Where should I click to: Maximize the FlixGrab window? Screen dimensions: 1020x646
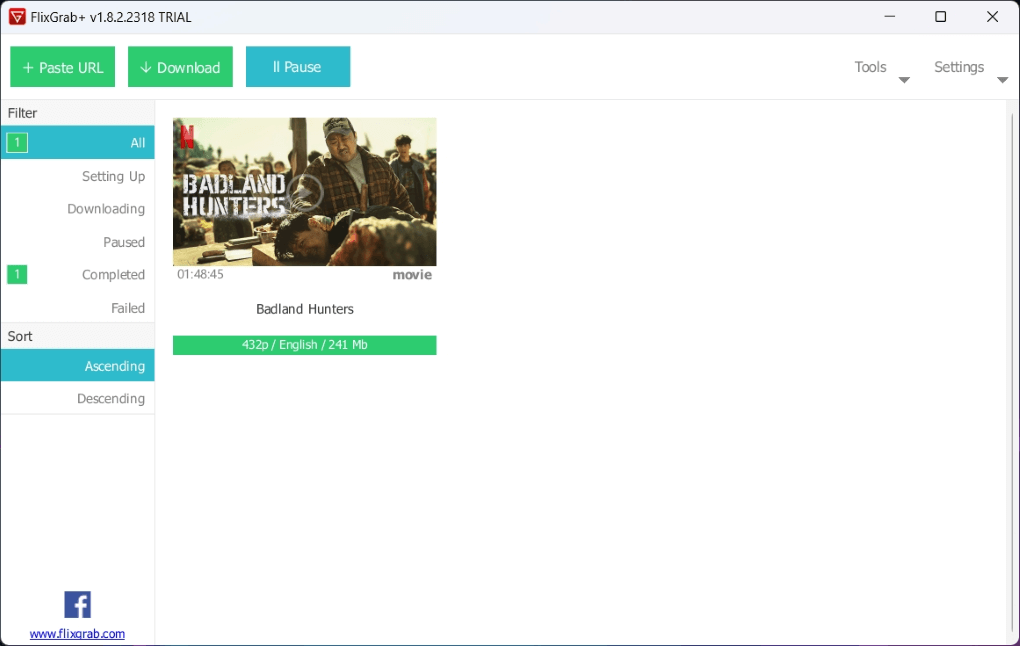pos(940,17)
